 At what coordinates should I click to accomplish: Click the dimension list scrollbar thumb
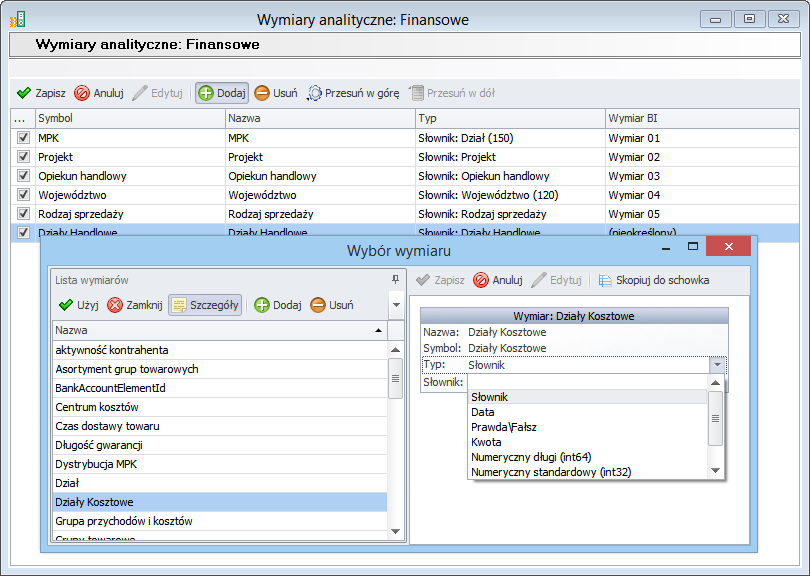point(396,379)
